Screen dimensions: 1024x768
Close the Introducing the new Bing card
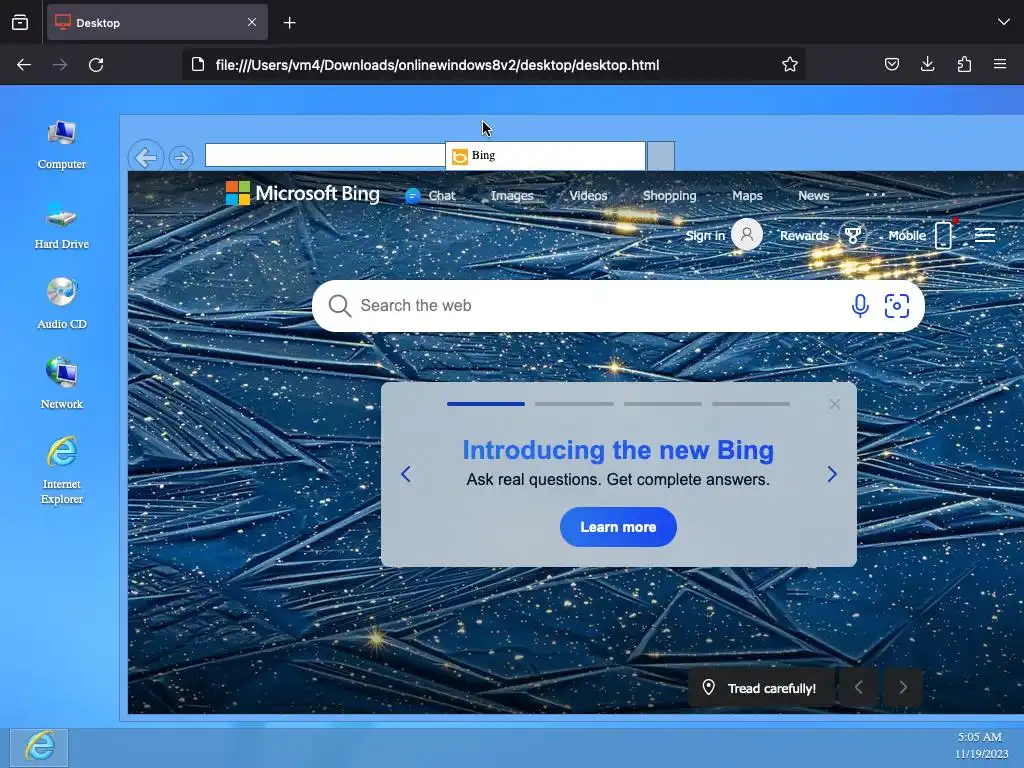click(835, 404)
